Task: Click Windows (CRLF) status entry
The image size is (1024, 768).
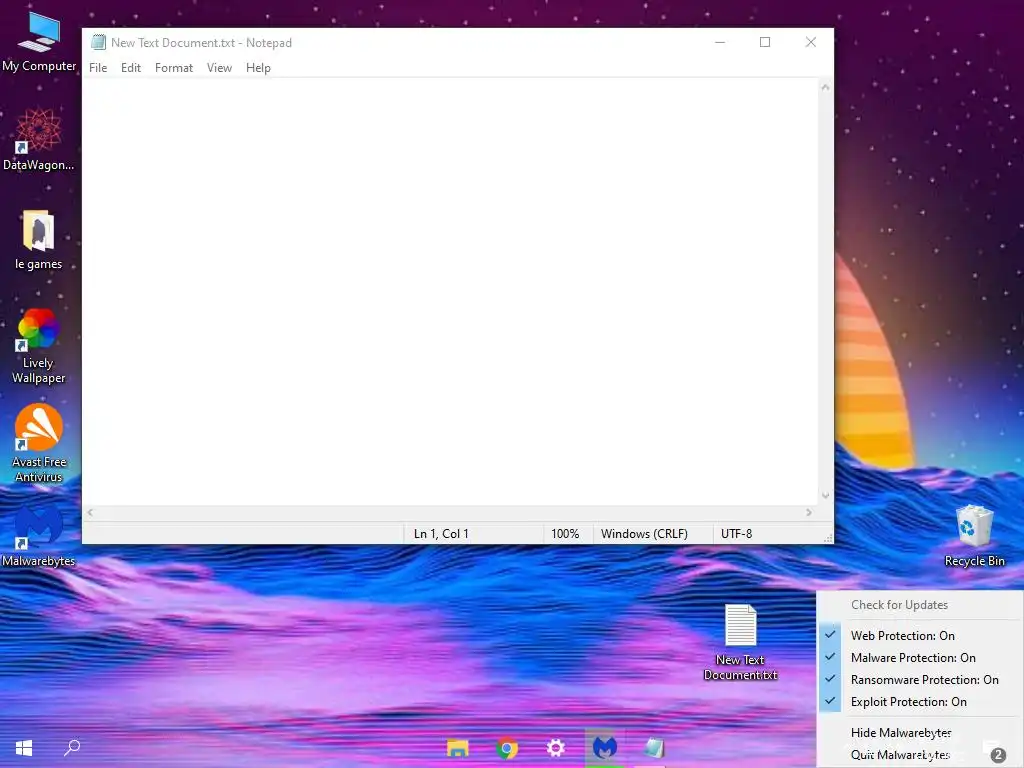Action: pos(644,534)
